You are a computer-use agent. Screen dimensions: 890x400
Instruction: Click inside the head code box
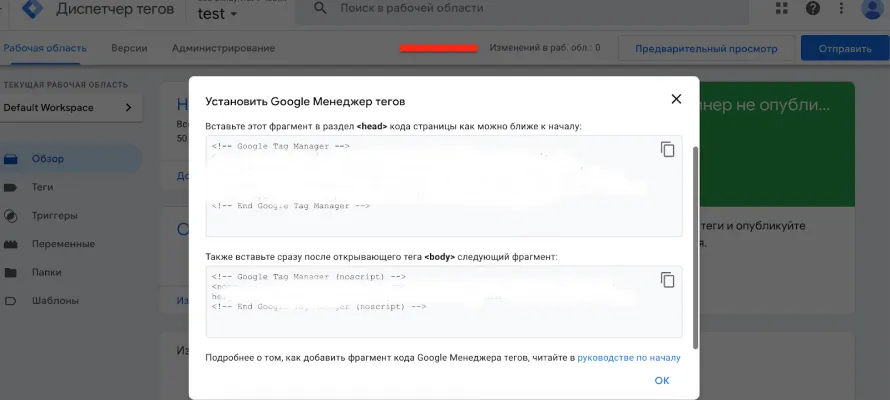coord(444,186)
